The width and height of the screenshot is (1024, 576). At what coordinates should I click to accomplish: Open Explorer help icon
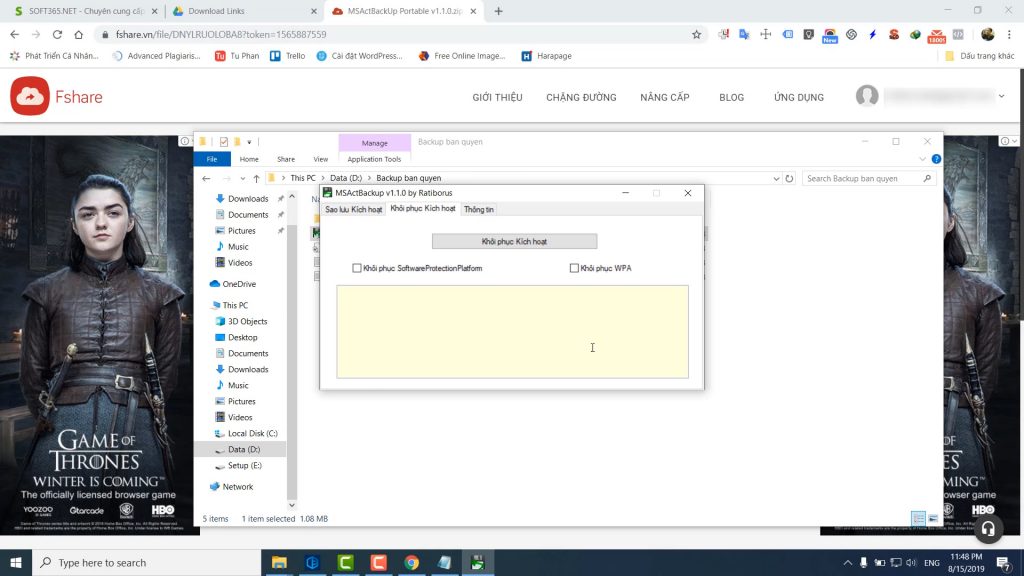point(936,159)
